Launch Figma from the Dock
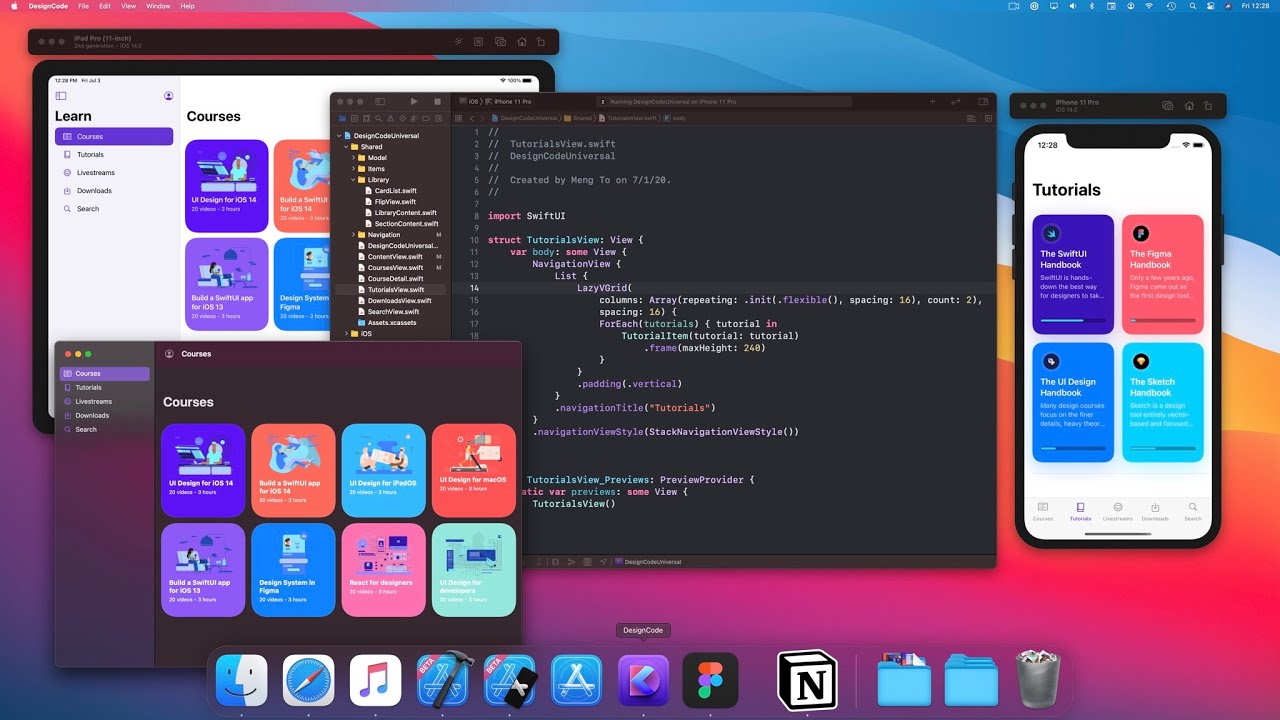1280x720 pixels. (x=710, y=680)
